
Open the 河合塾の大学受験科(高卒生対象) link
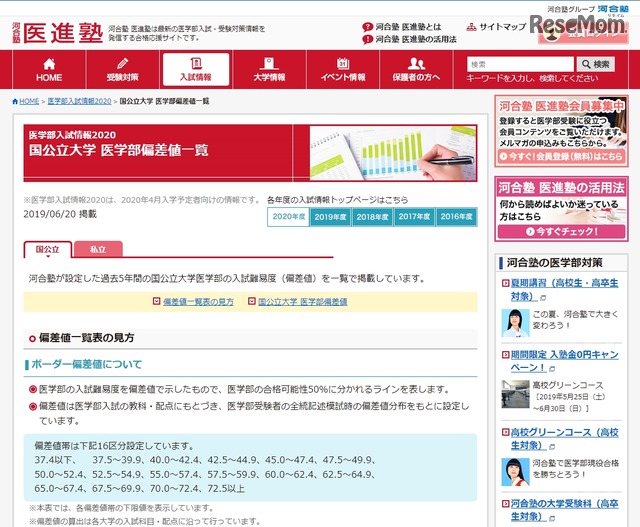click(x=564, y=510)
